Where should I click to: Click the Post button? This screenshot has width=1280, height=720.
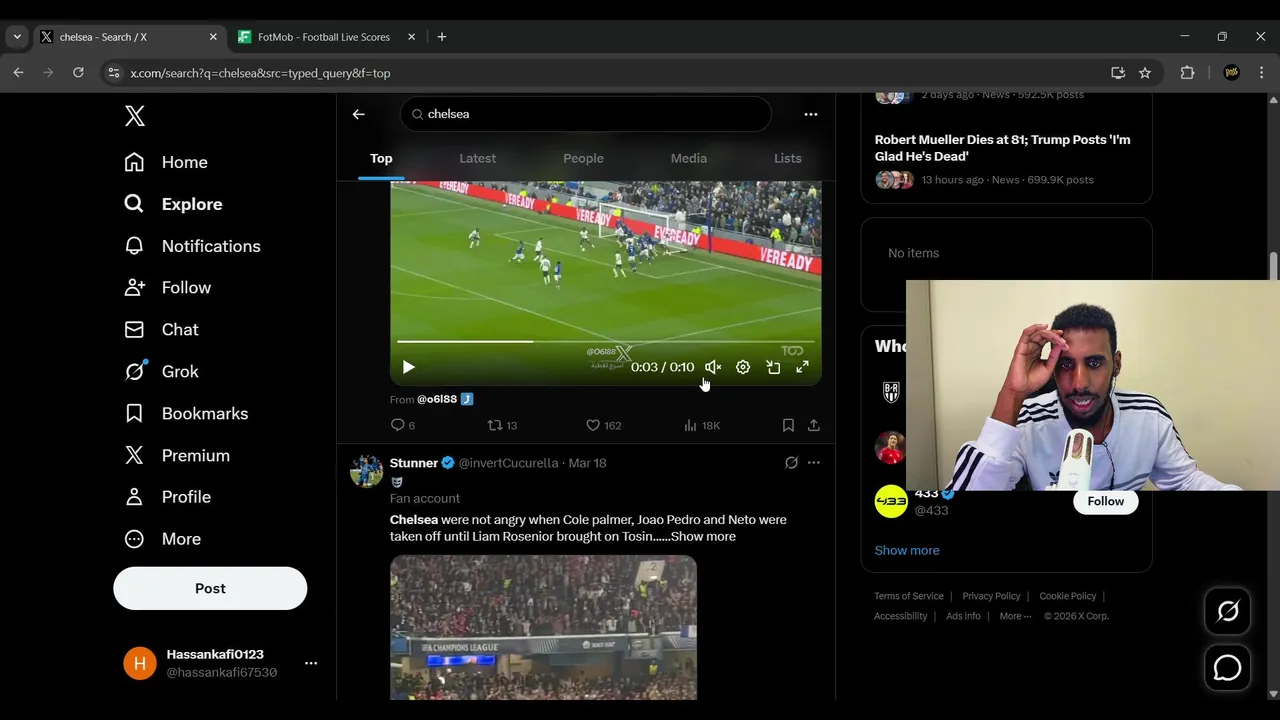pos(210,588)
